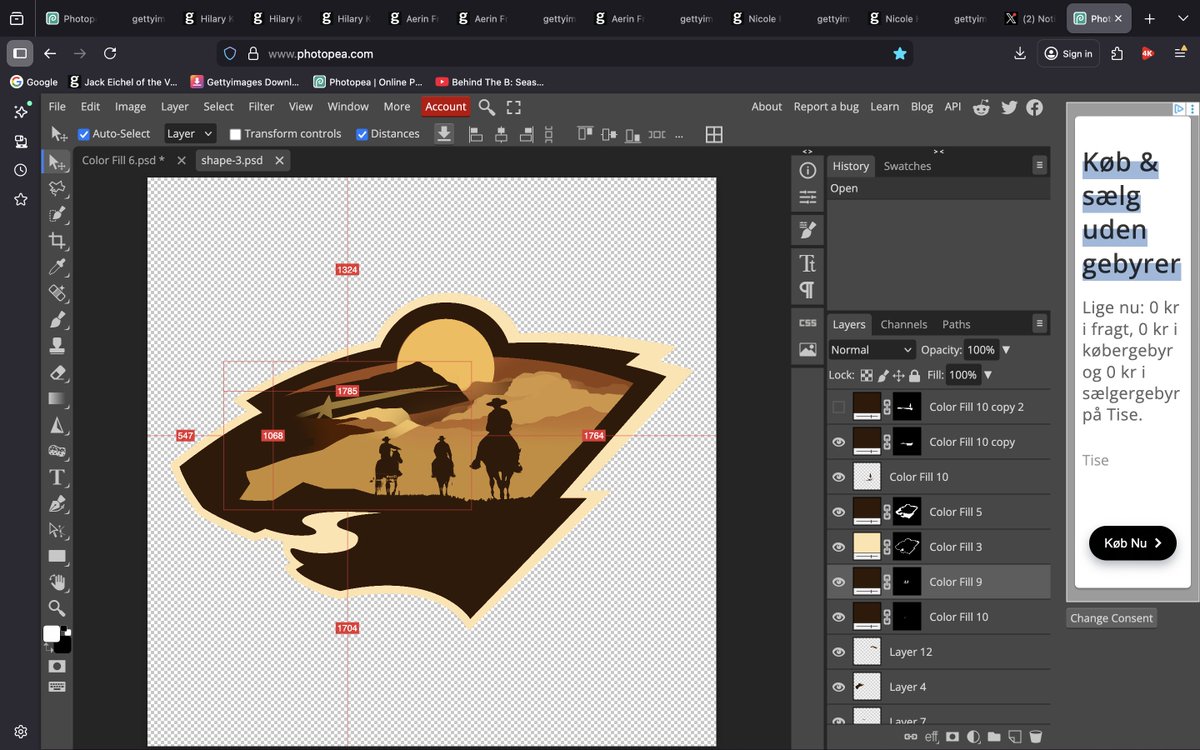Choose the Clone Stamp tool
1200x750 pixels.
[x=57, y=346]
